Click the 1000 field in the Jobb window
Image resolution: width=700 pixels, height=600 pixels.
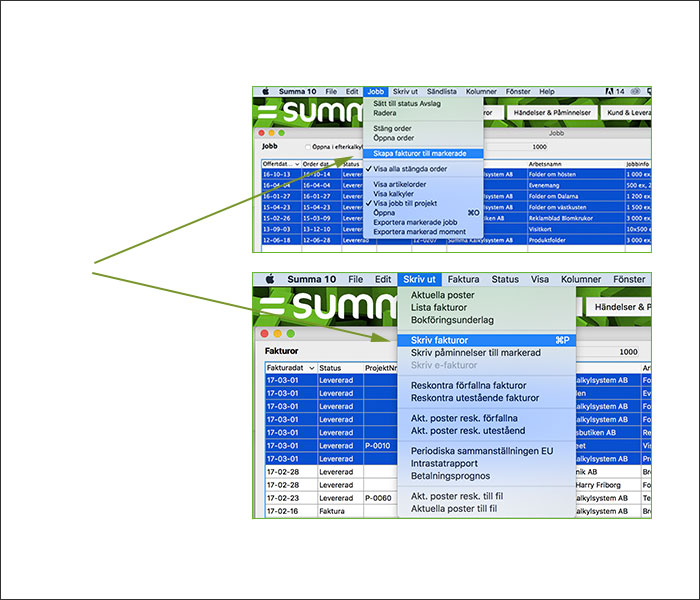pyautogui.click(x=516, y=147)
